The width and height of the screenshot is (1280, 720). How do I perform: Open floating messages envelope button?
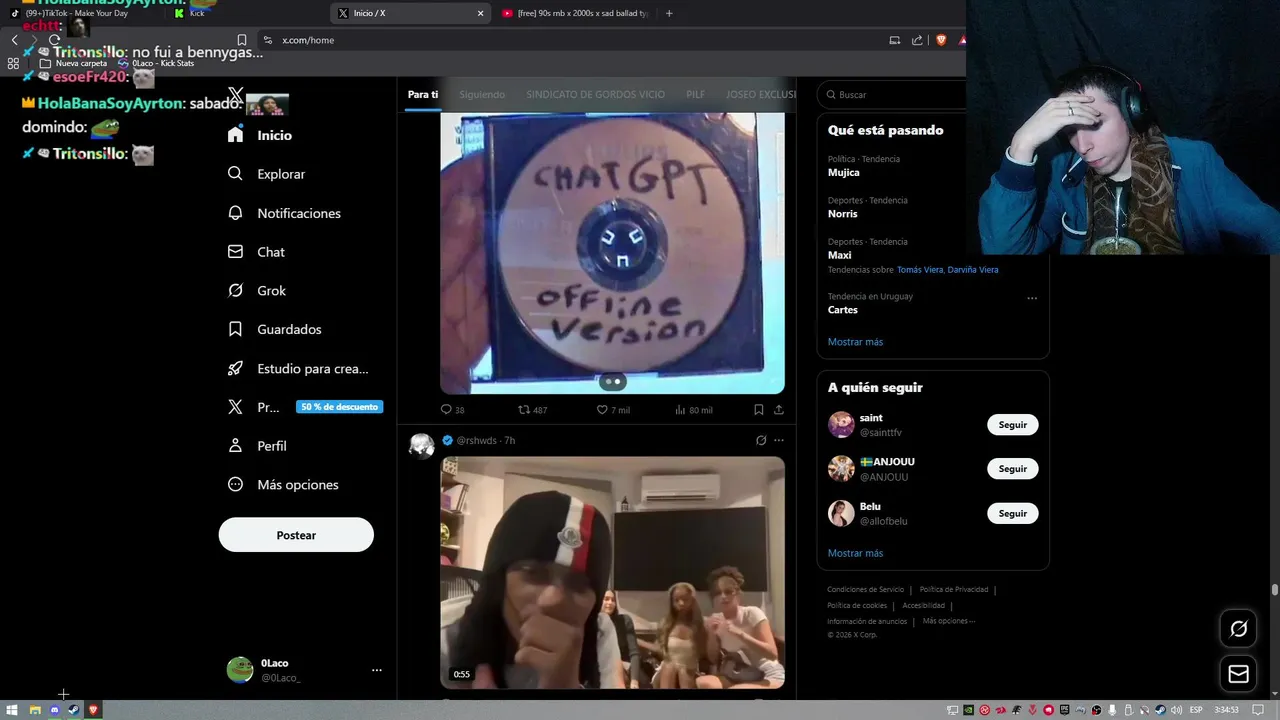(1238, 674)
